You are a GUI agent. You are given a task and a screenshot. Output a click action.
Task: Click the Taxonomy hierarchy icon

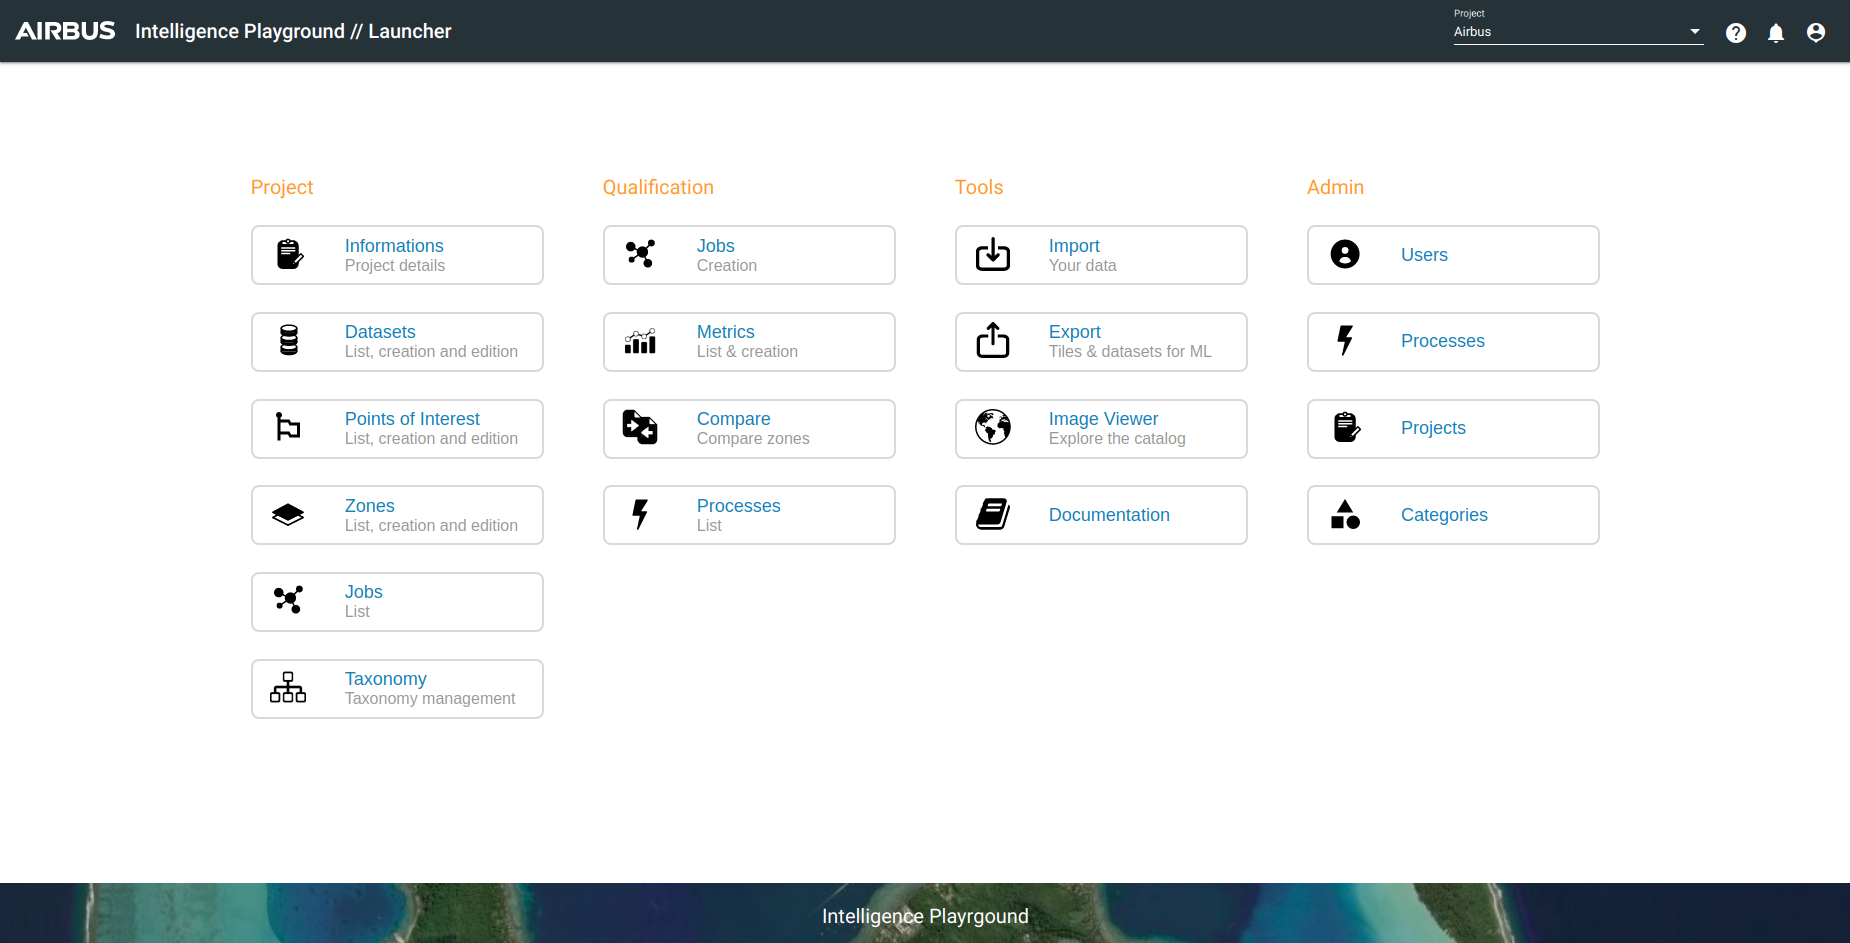288,688
